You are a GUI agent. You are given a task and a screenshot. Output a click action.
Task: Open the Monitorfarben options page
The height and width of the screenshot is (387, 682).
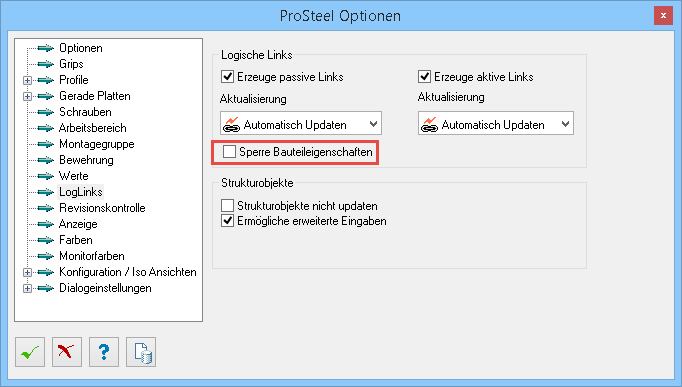pos(92,256)
